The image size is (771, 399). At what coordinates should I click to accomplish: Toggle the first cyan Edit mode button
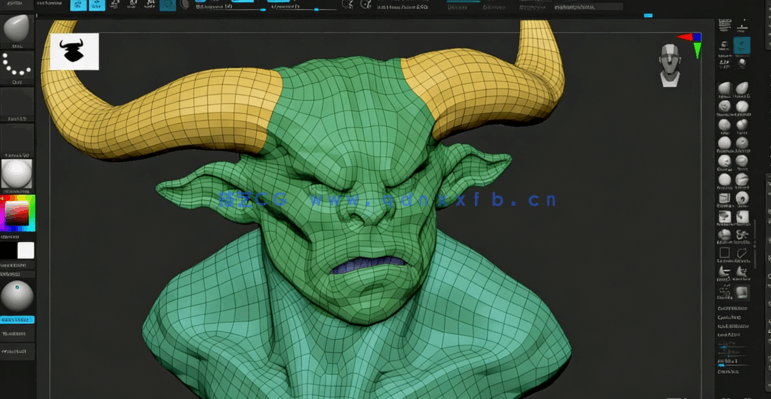click(78, 5)
